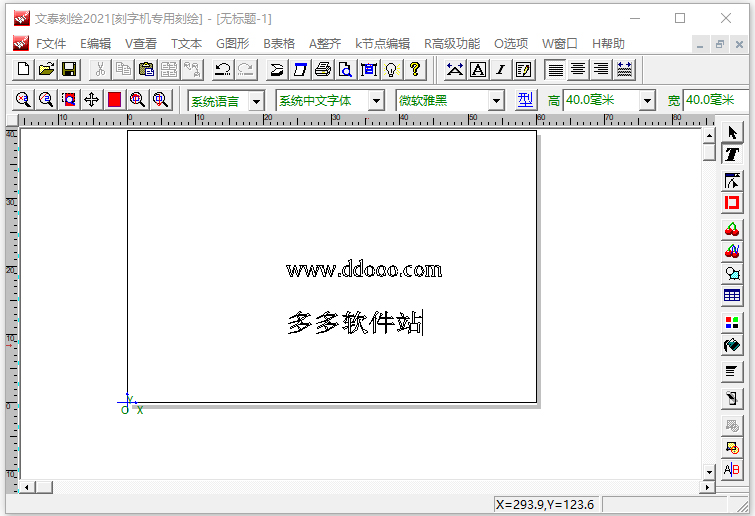Screen dimensions: 755x516
Task: Click the red square fill button in the zoom toolbar
Action: pyautogui.click(x=115, y=100)
